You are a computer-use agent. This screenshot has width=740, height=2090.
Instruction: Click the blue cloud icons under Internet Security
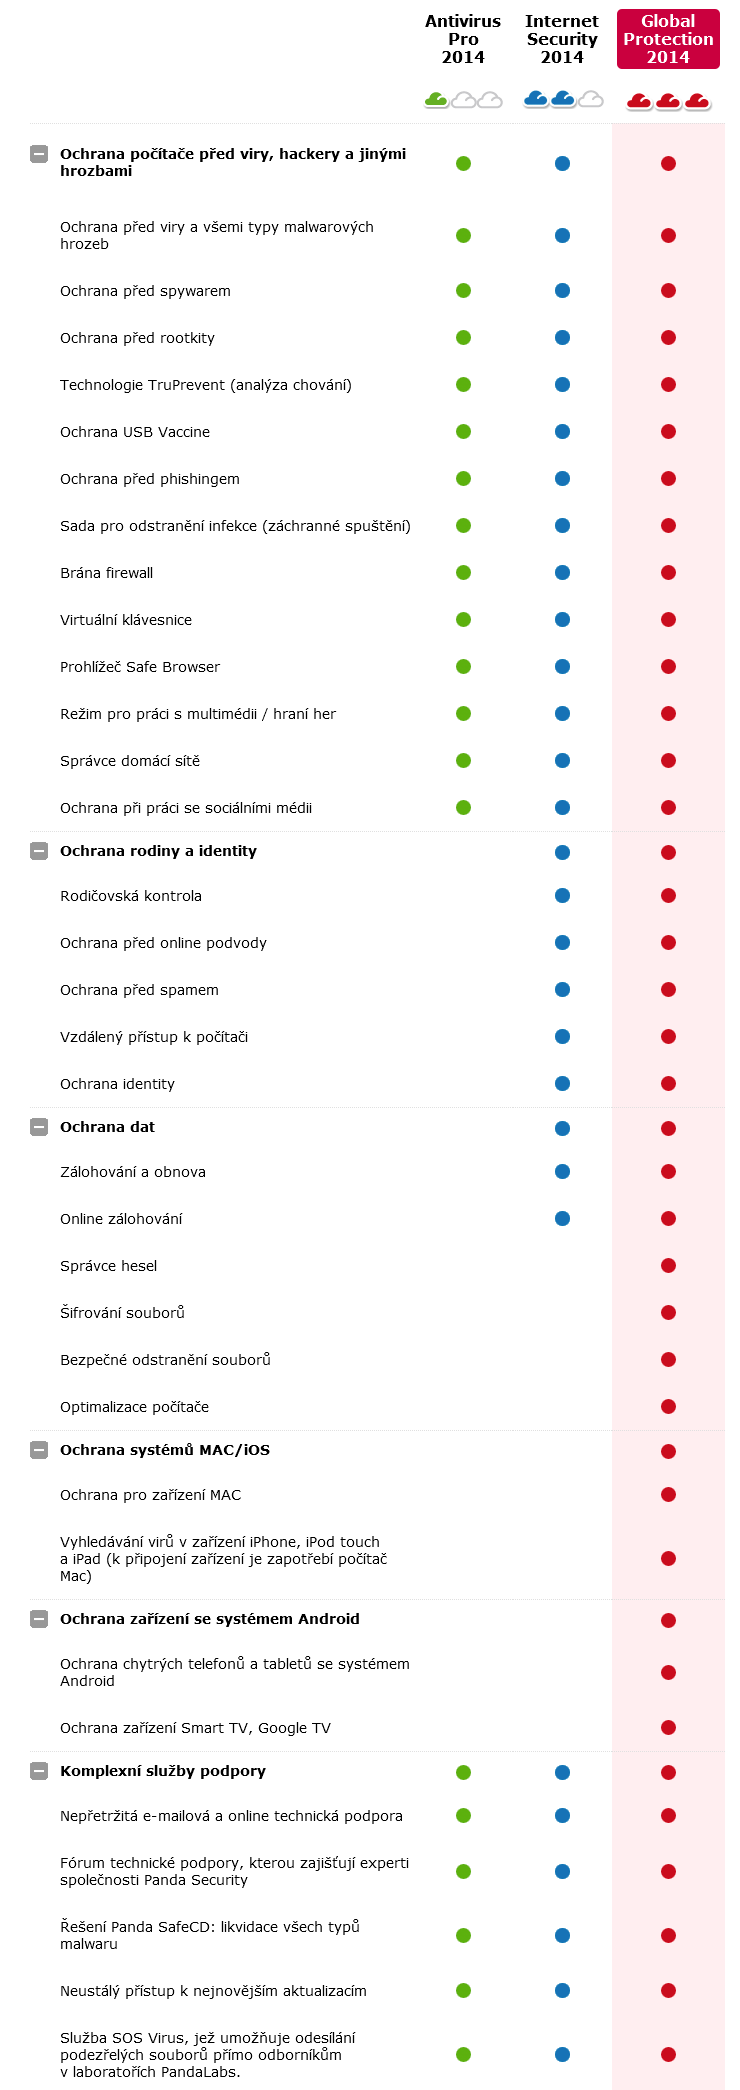pyautogui.click(x=563, y=99)
